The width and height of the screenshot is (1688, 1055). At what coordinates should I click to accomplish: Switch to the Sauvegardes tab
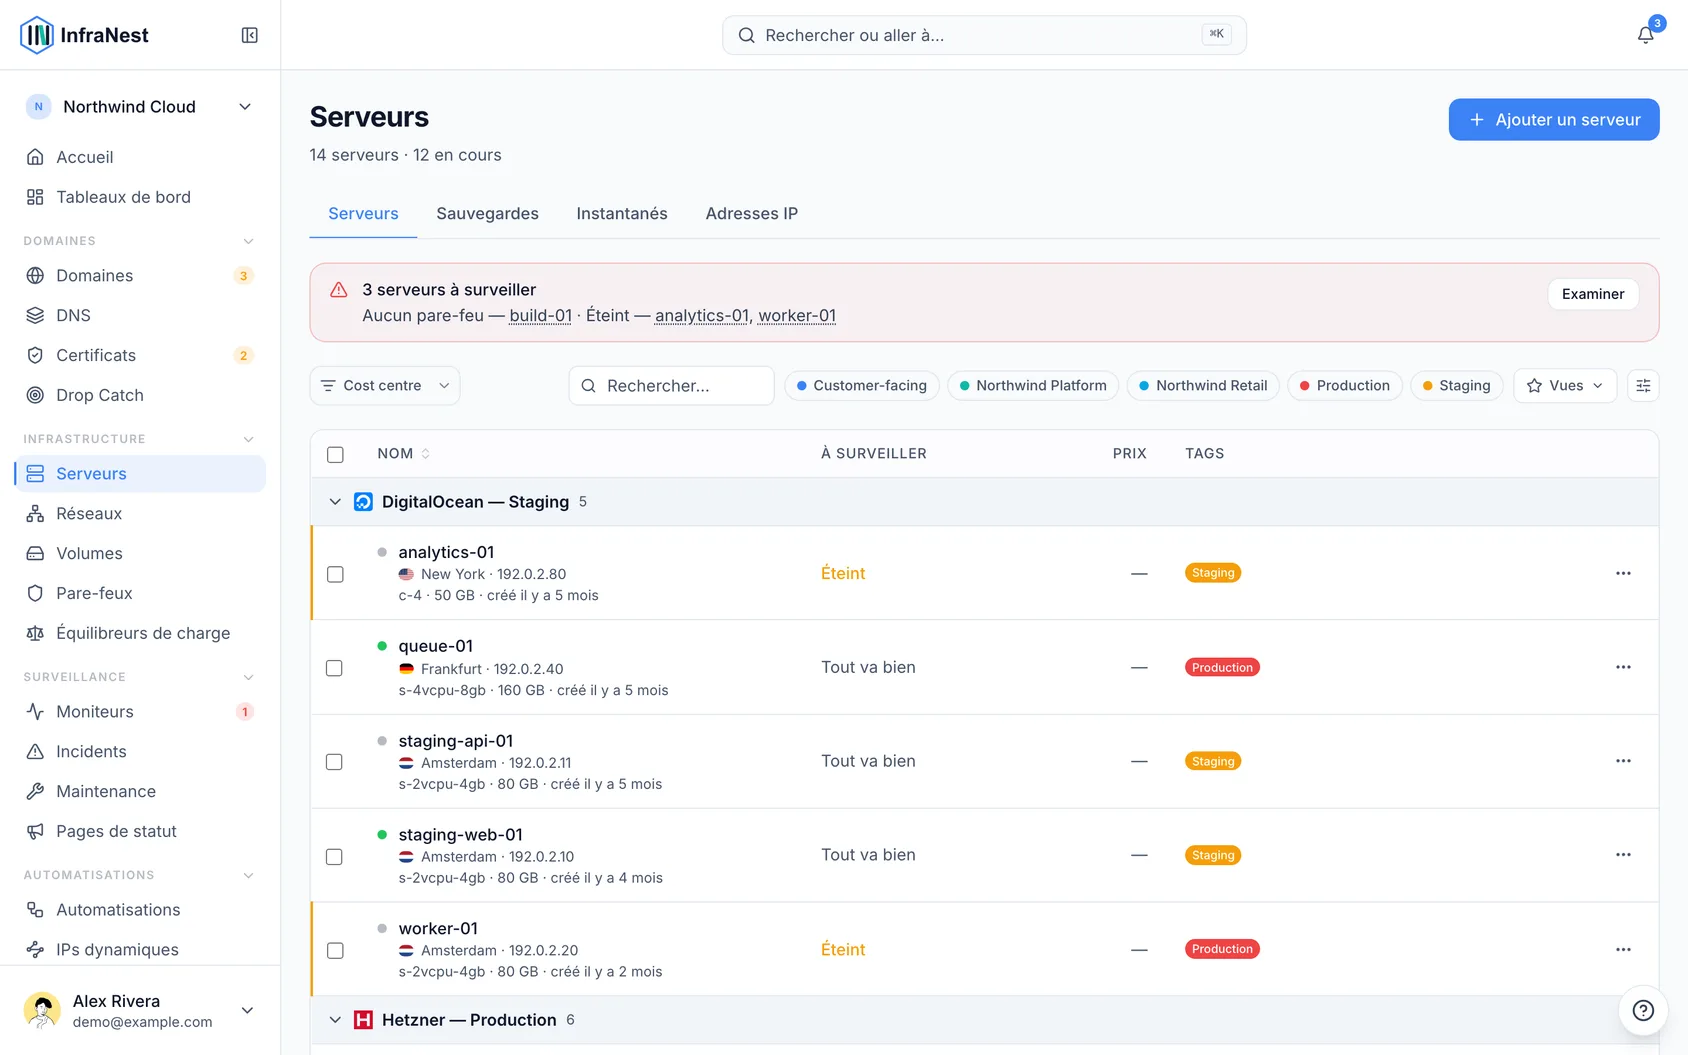(487, 214)
